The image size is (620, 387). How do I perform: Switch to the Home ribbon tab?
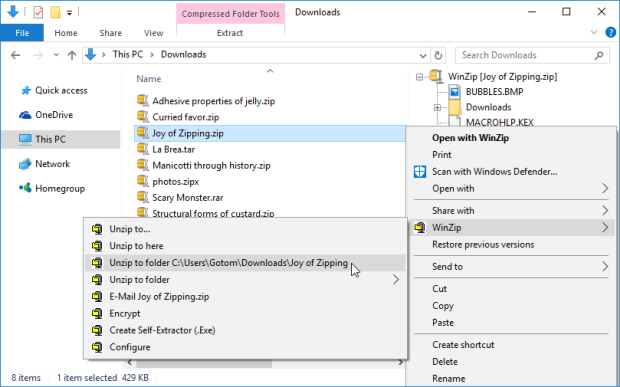[66, 33]
